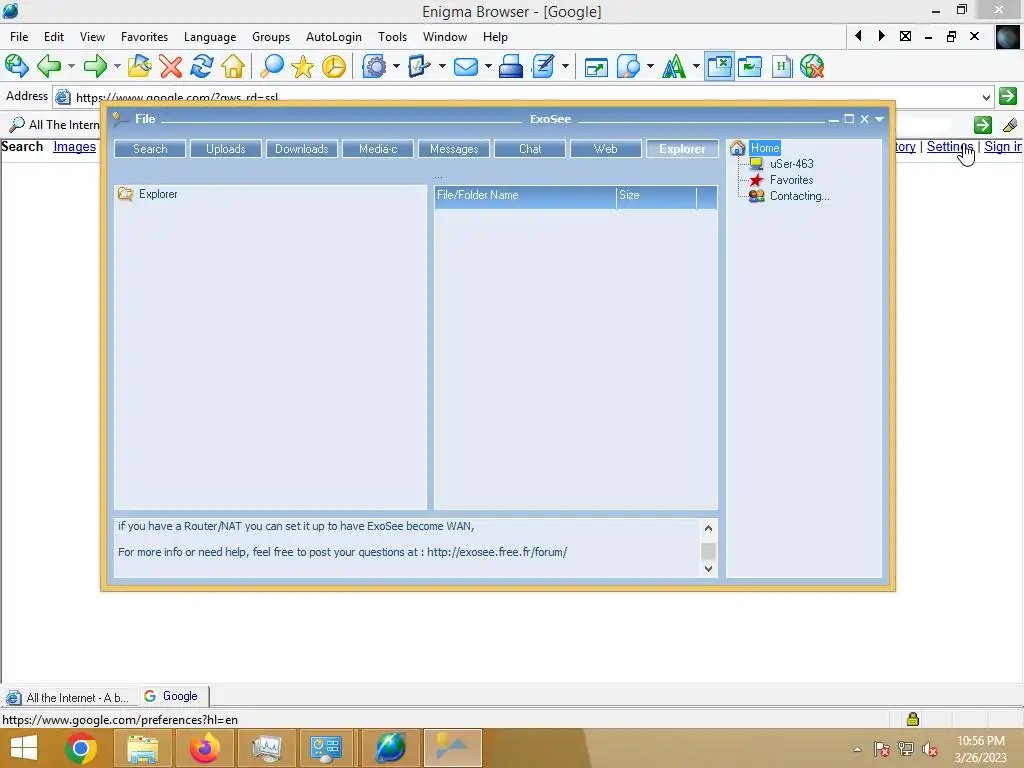Click the font size AA icon
Viewport: 1024px width, 768px height.
pyautogui.click(x=674, y=66)
